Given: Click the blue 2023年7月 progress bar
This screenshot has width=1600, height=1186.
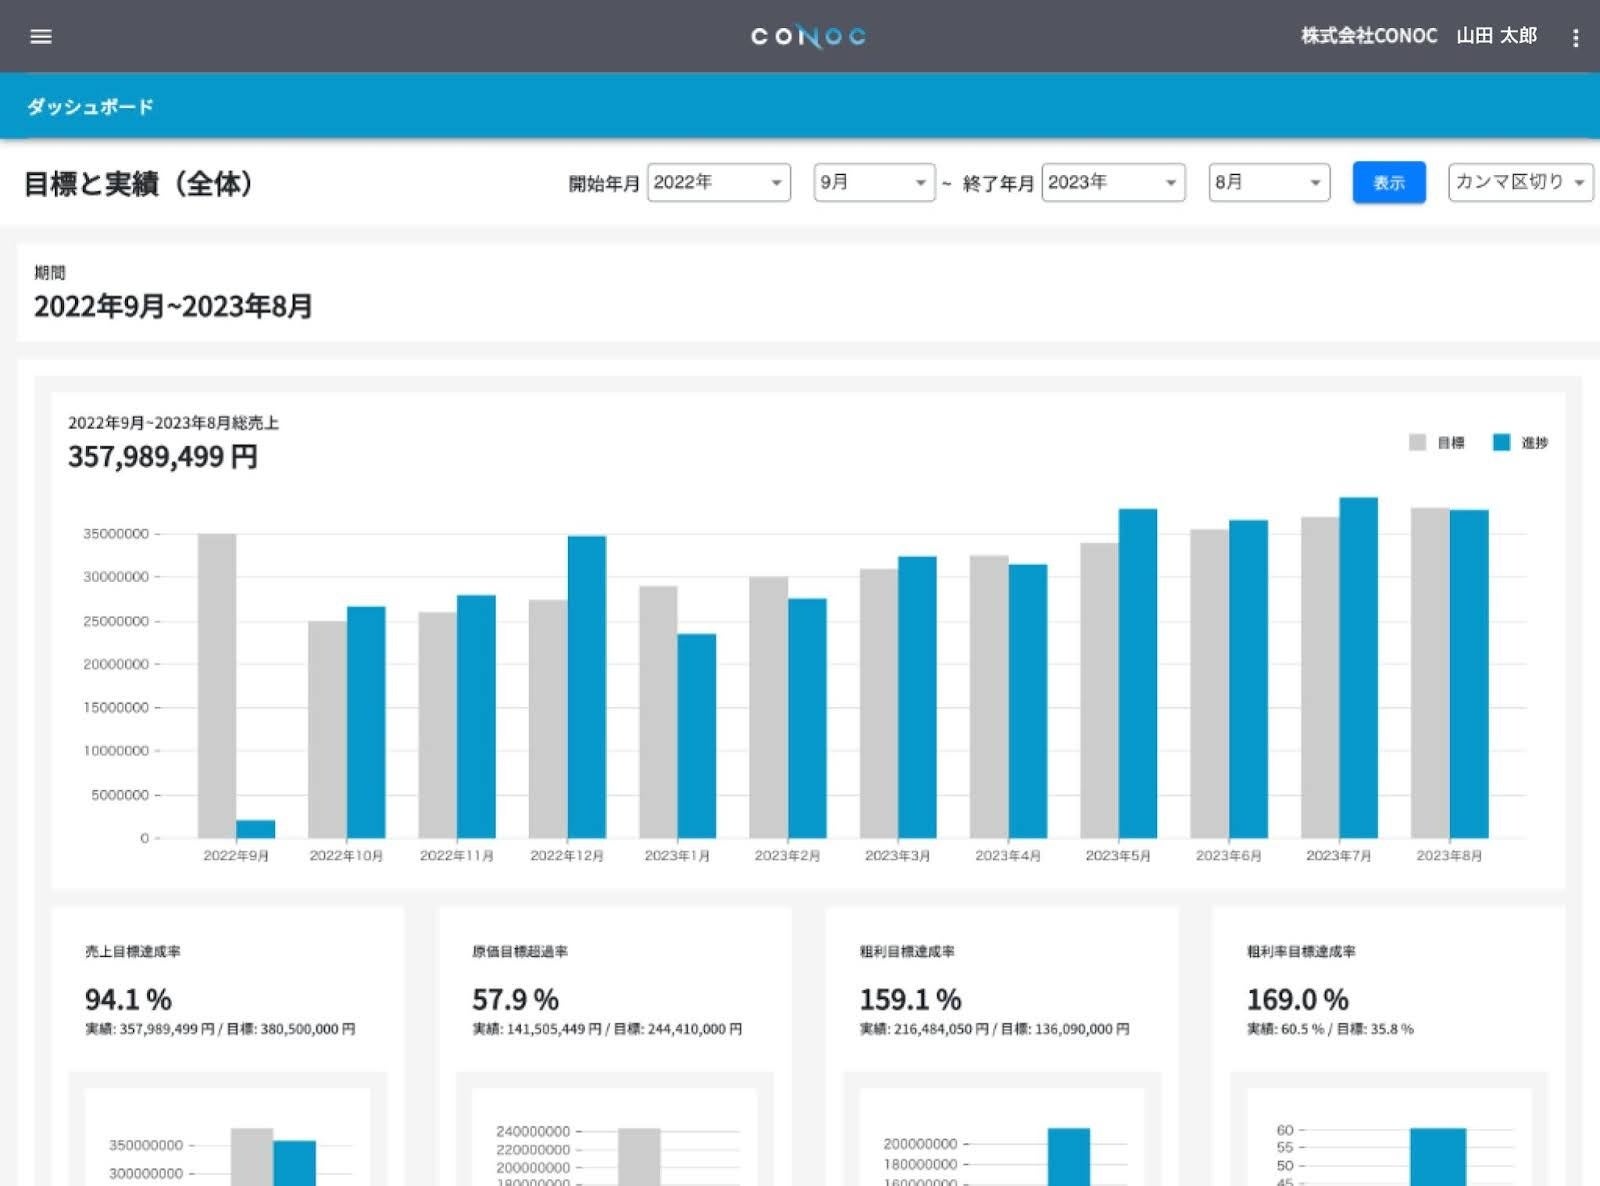Looking at the screenshot, I should point(1358,668).
